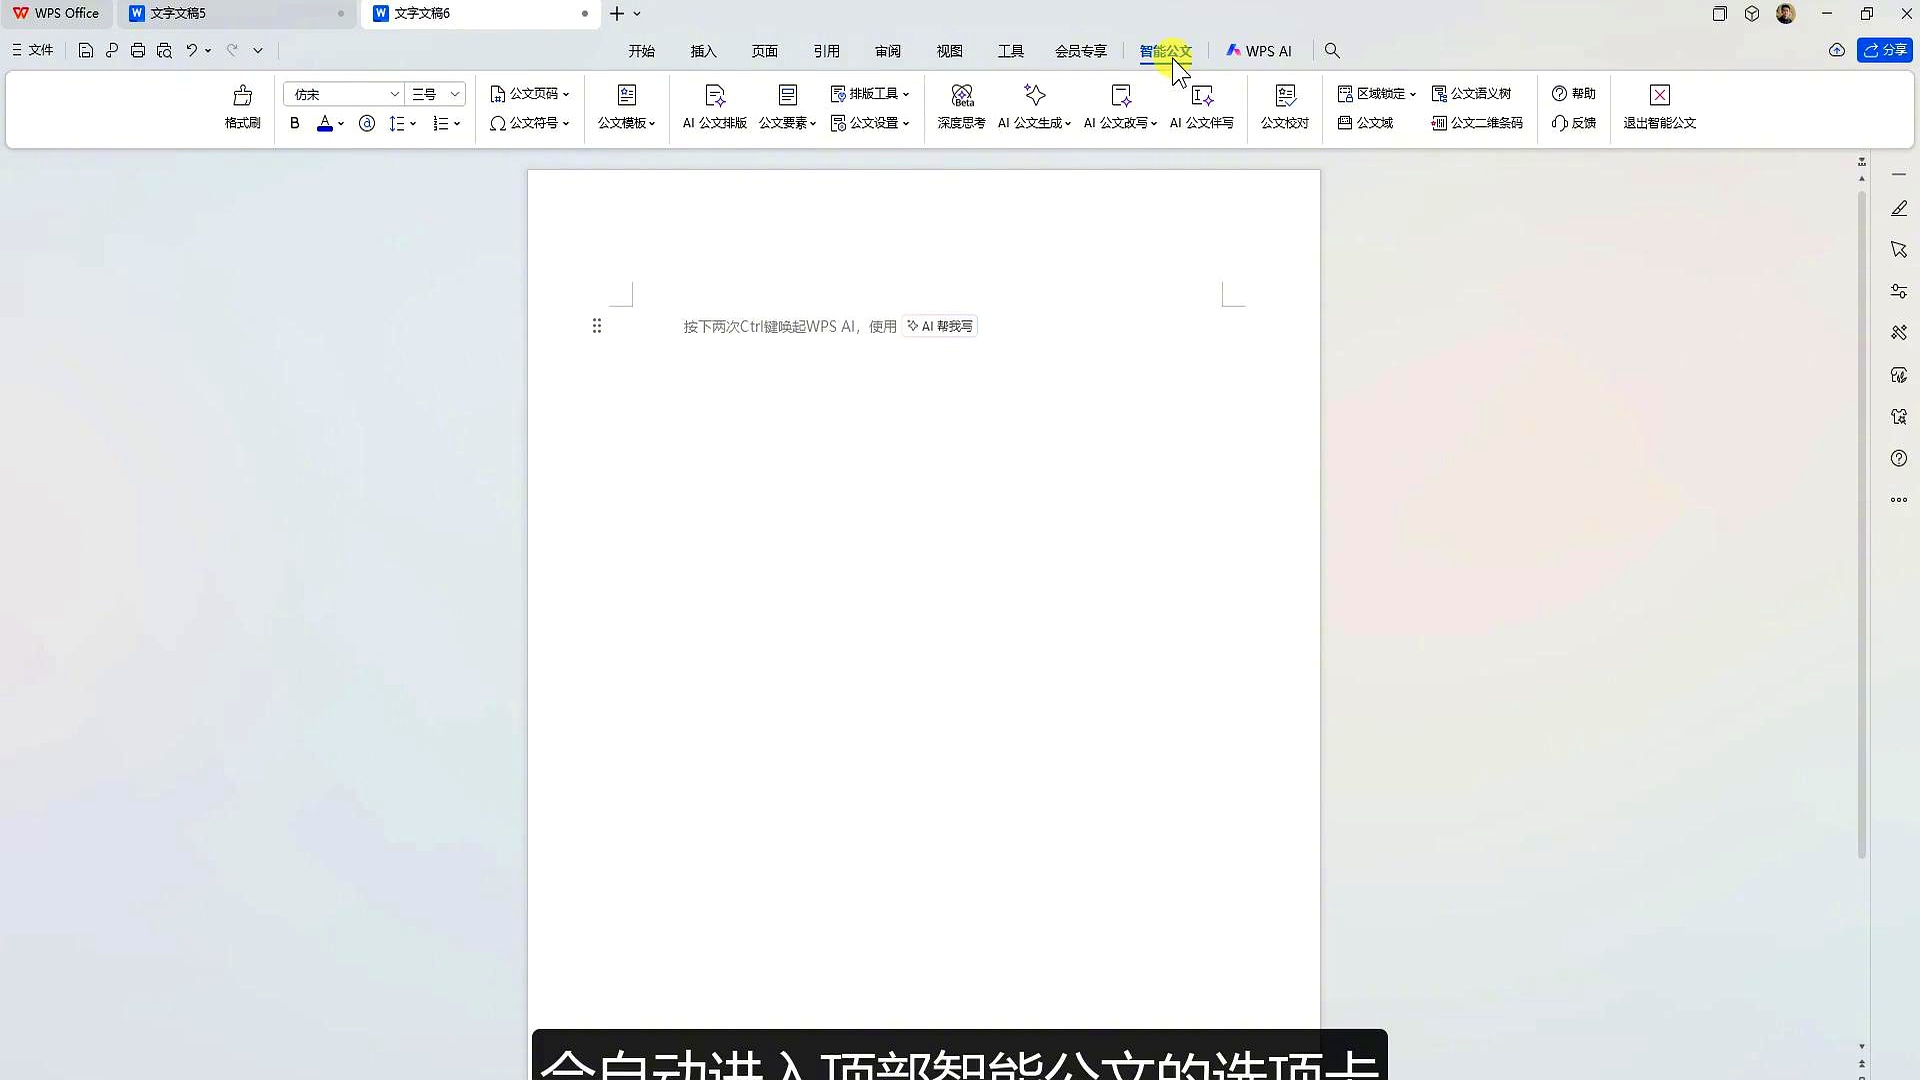Switch to the 会员专享 ribbon tab
Image resolution: width=1920 pixels, height=1080 pixels.
1081,51
